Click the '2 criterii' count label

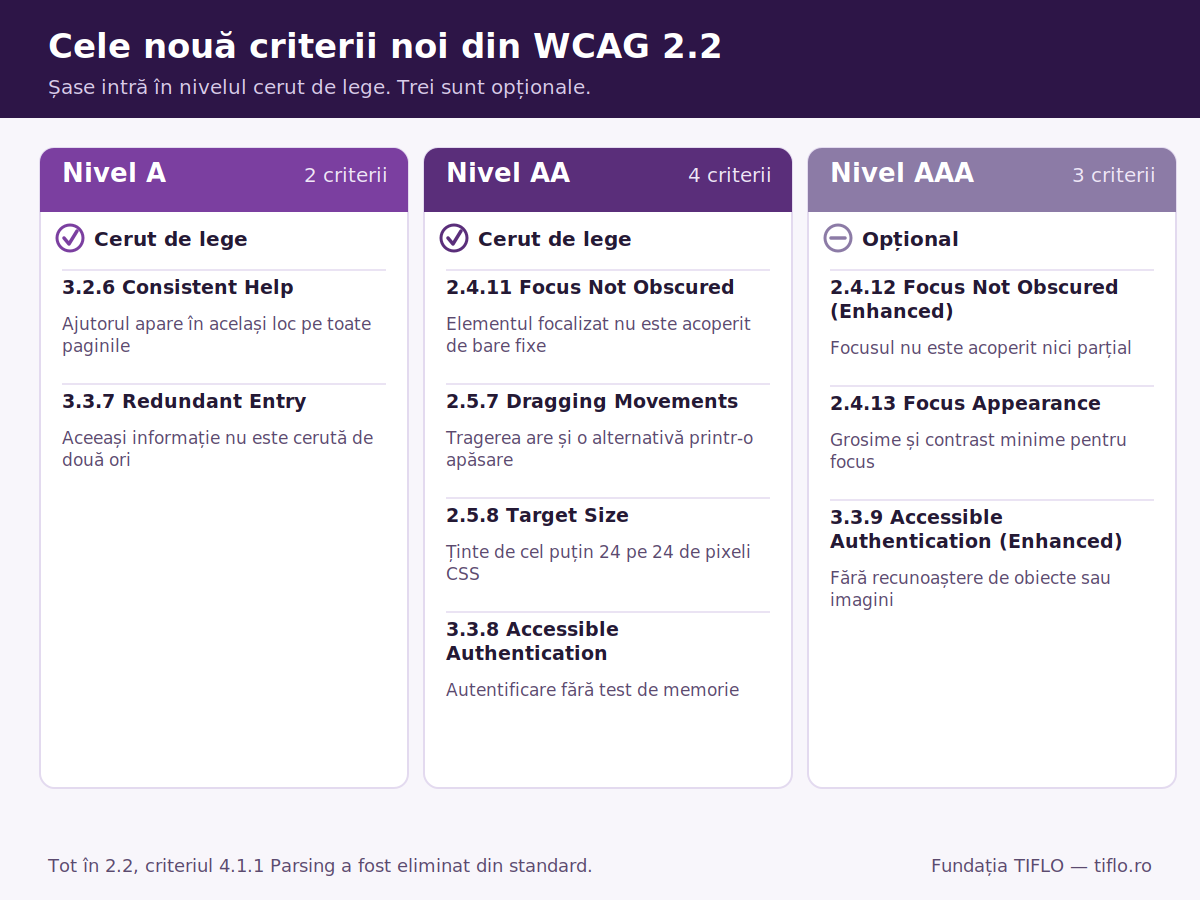[x=346, y=175]
